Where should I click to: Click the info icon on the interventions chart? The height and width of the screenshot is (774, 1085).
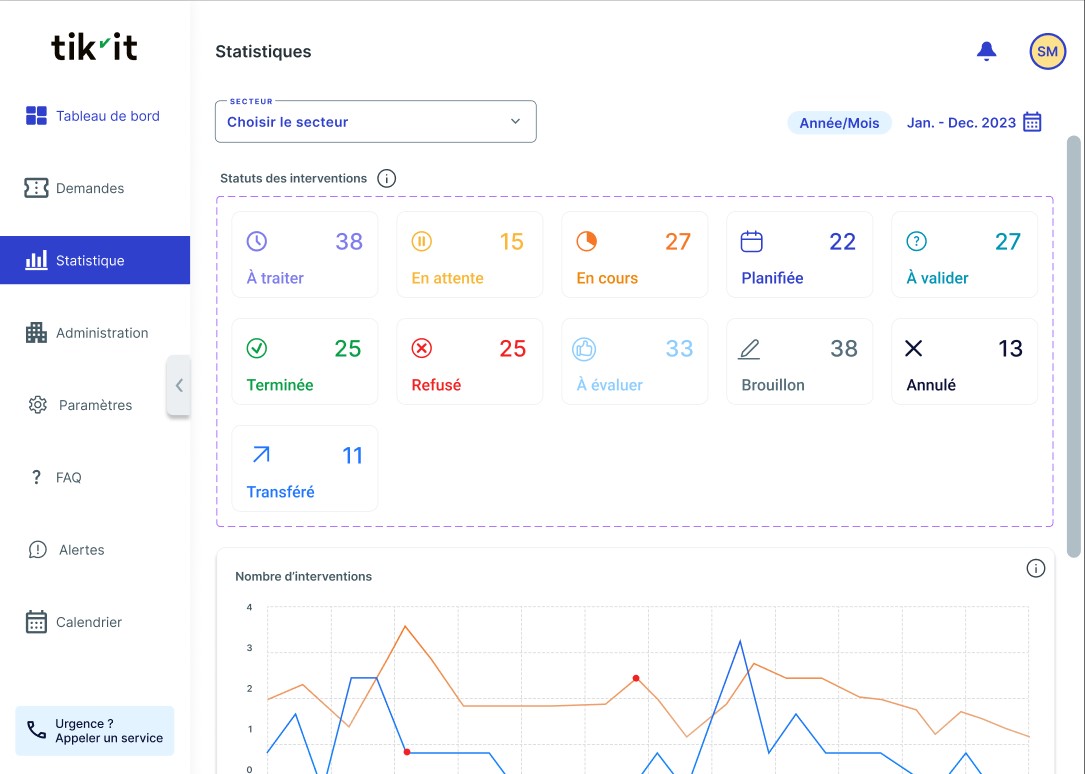click(1035, 568)
